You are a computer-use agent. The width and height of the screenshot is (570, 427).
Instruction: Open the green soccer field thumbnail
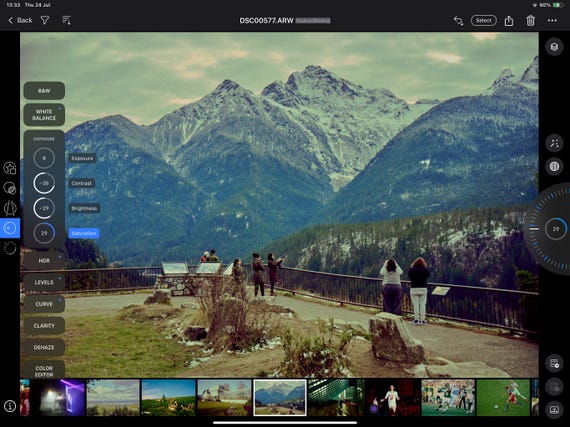click(503, 397)
